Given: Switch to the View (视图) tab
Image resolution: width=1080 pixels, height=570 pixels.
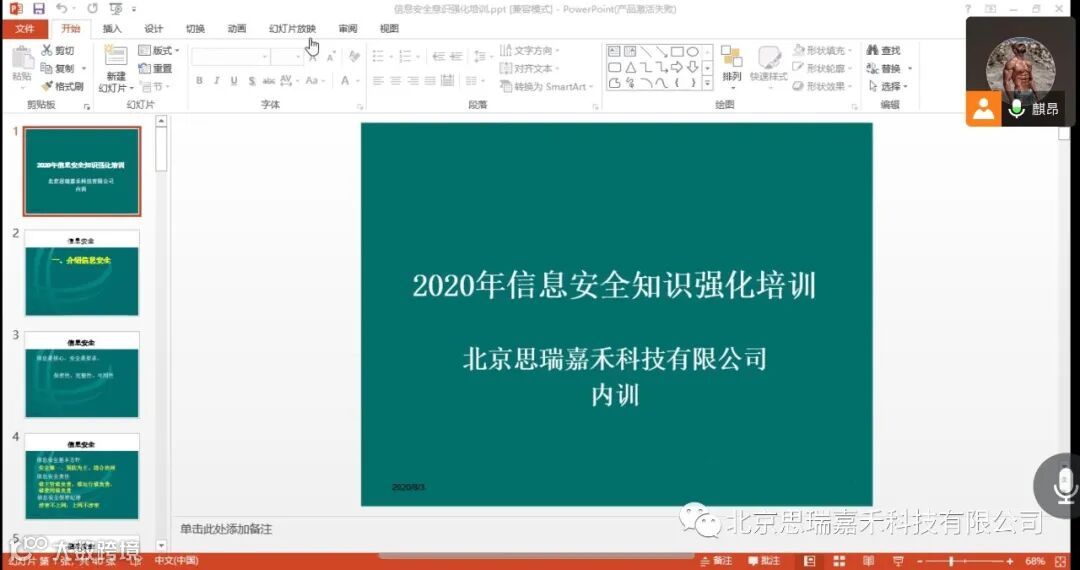Looking at the screenshot, I should coord(389,29).
